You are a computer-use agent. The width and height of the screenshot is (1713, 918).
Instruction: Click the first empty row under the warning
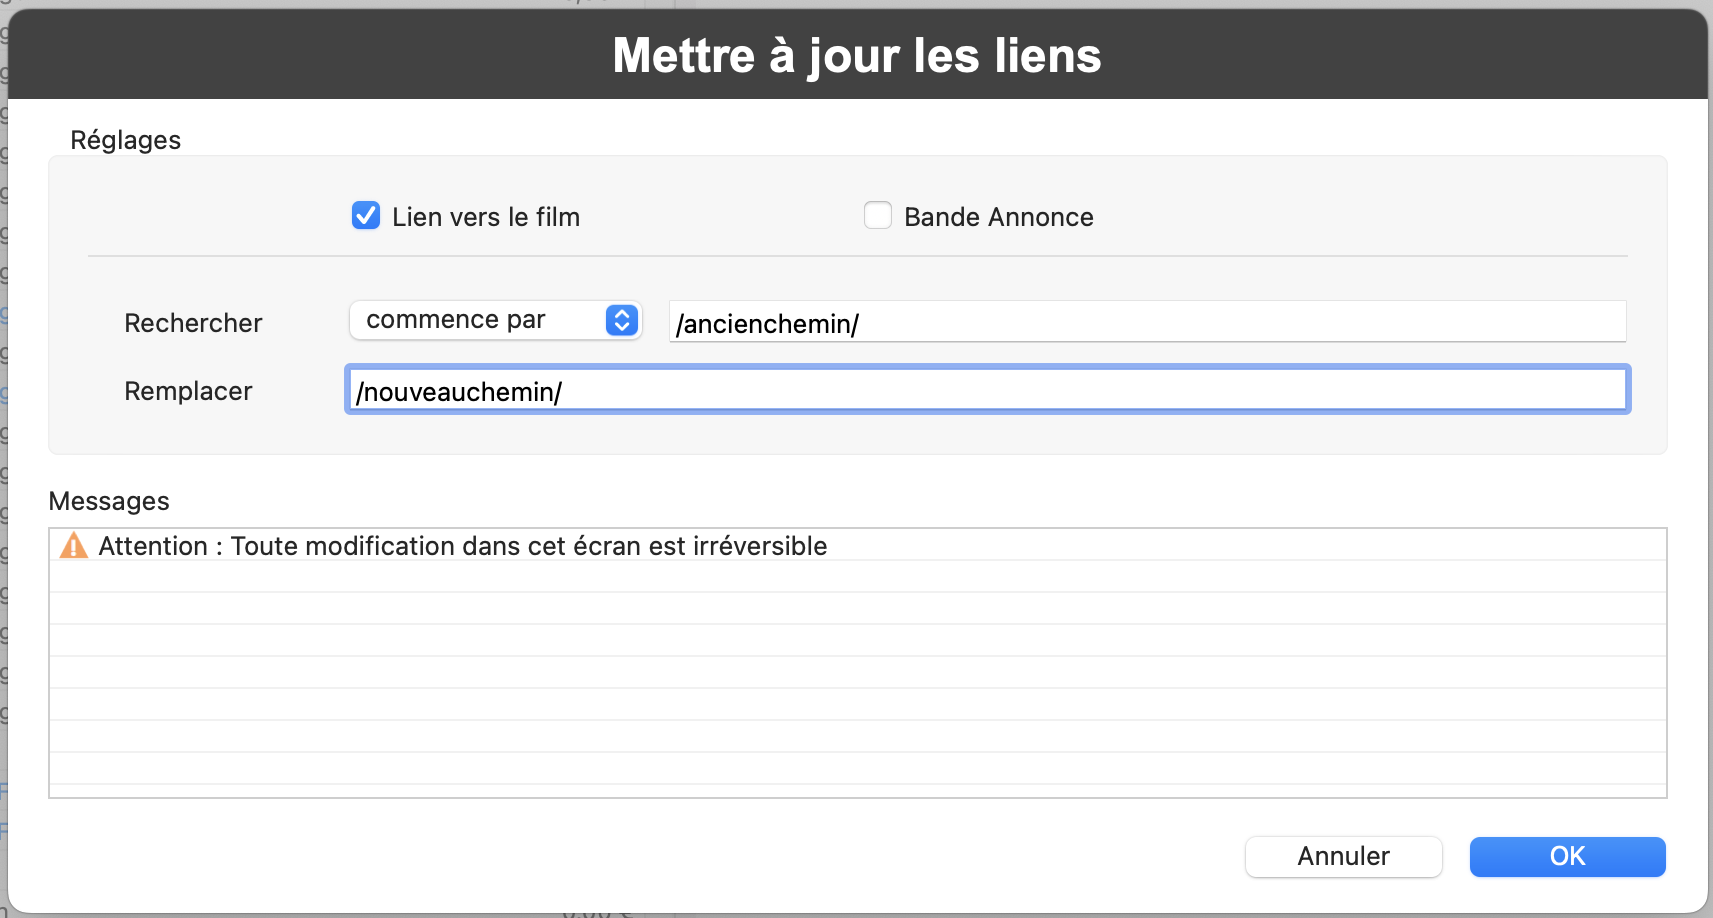pyautogui.click(x=857, y=577)
